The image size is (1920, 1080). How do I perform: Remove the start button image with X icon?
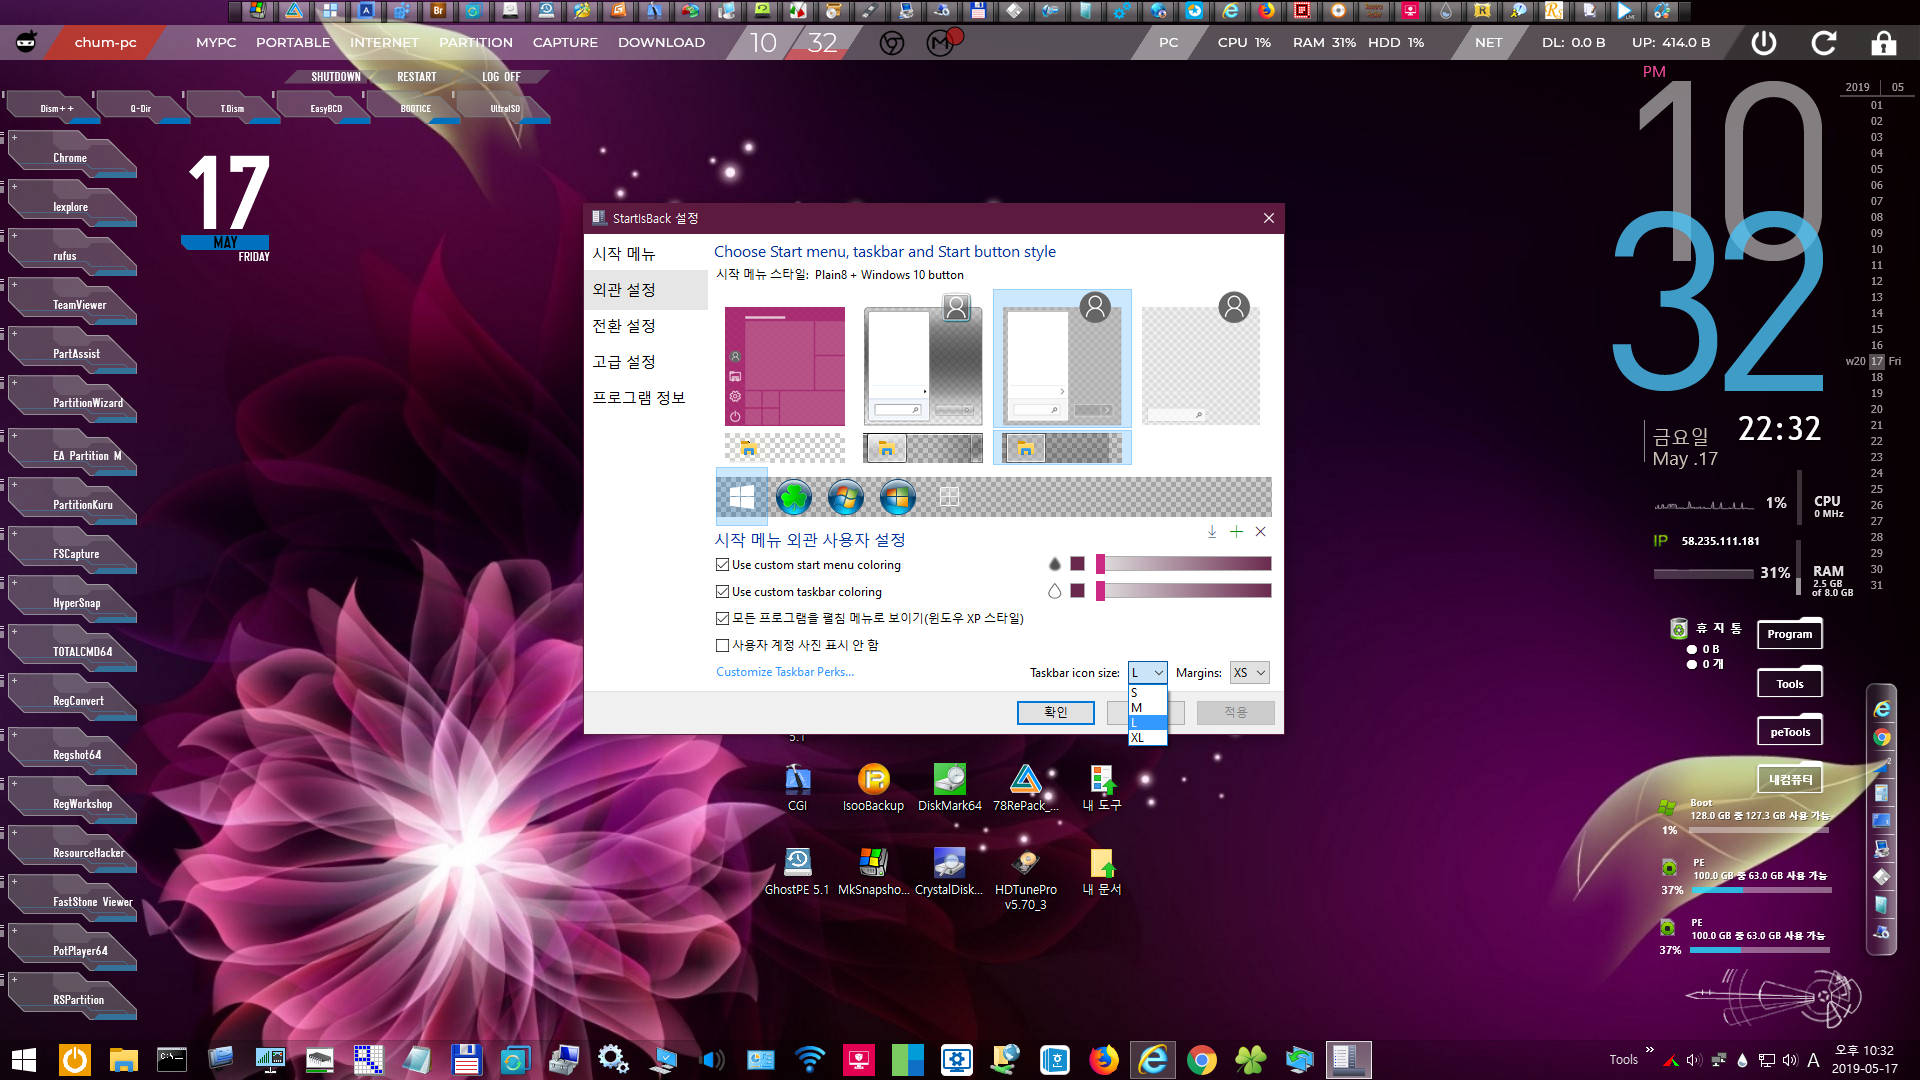1260,532
